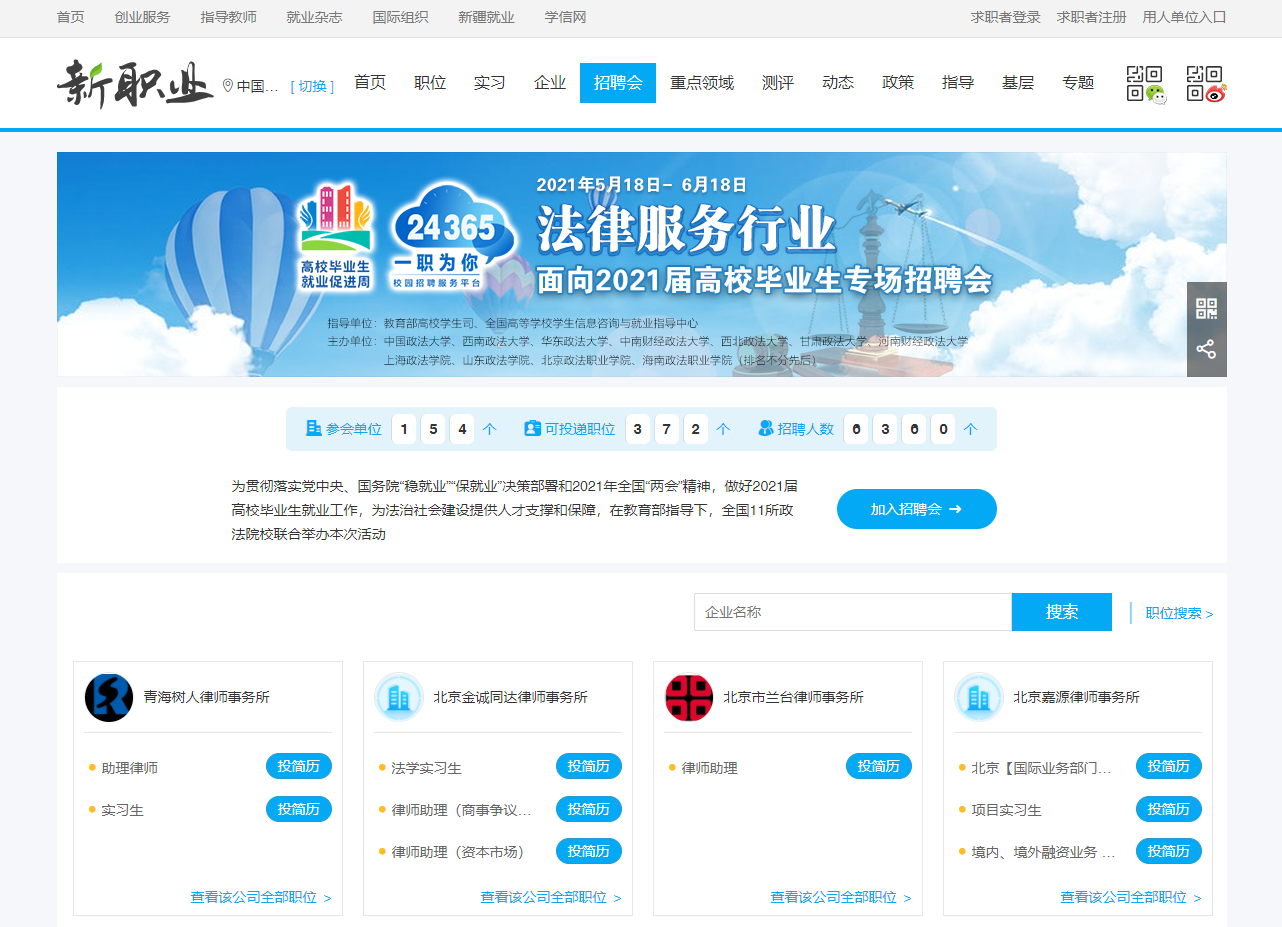The image size is (1282, 927).
Task: Click the 新职业 site logo
Action: [x=135, y=84]
